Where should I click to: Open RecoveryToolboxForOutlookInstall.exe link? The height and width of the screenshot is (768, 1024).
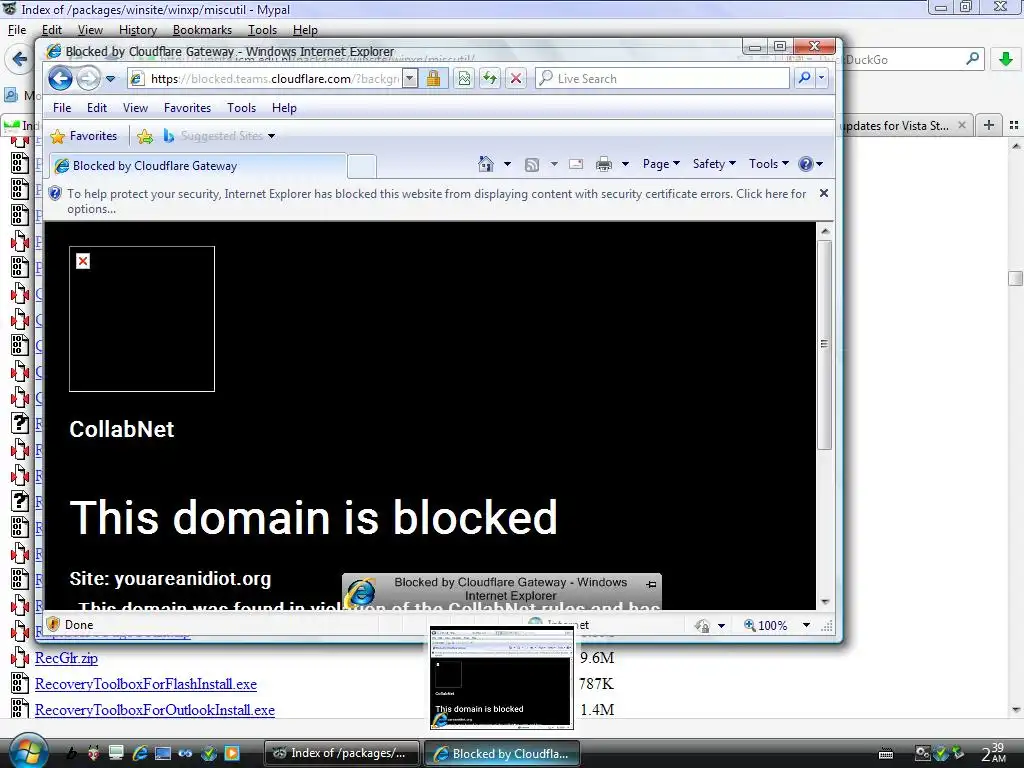155,710
